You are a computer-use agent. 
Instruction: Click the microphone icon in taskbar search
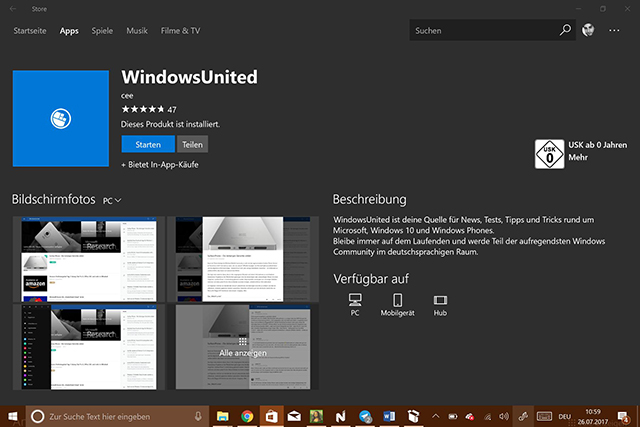click(198, 416)
